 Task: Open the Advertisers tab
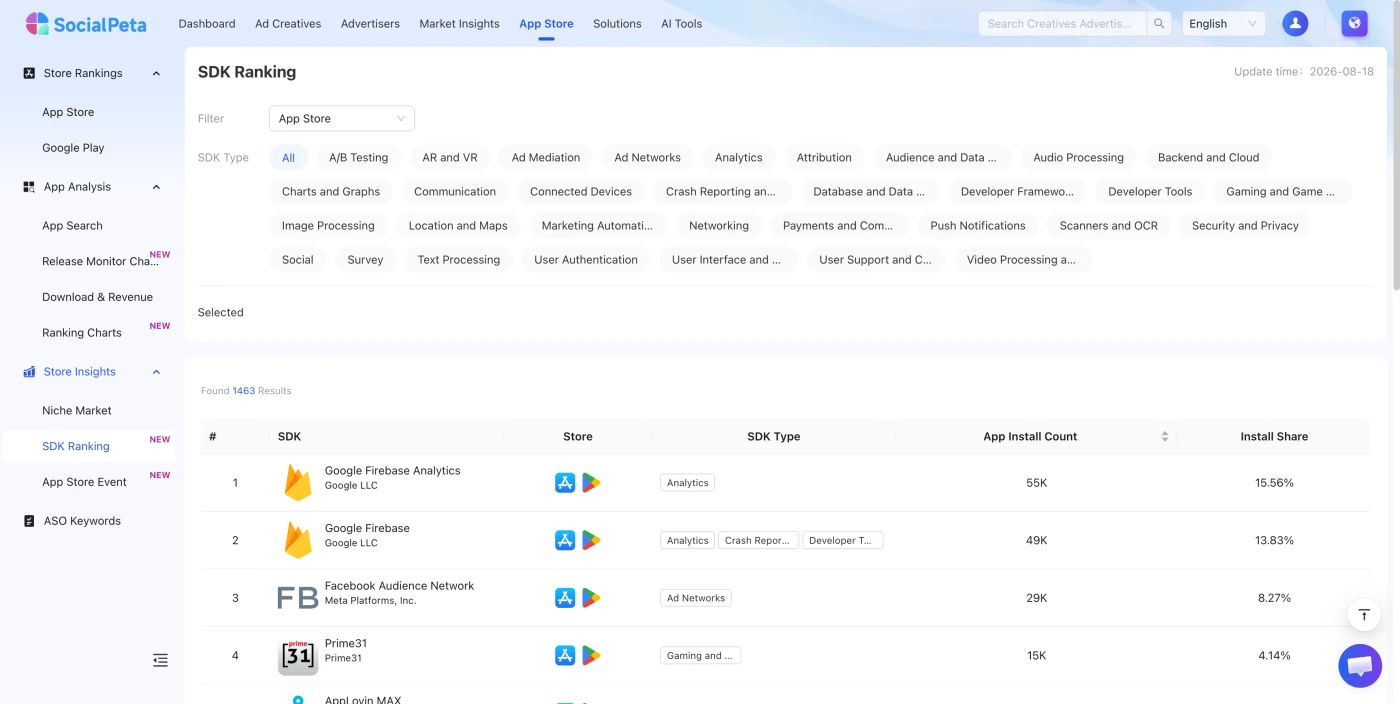coord(370,24)
